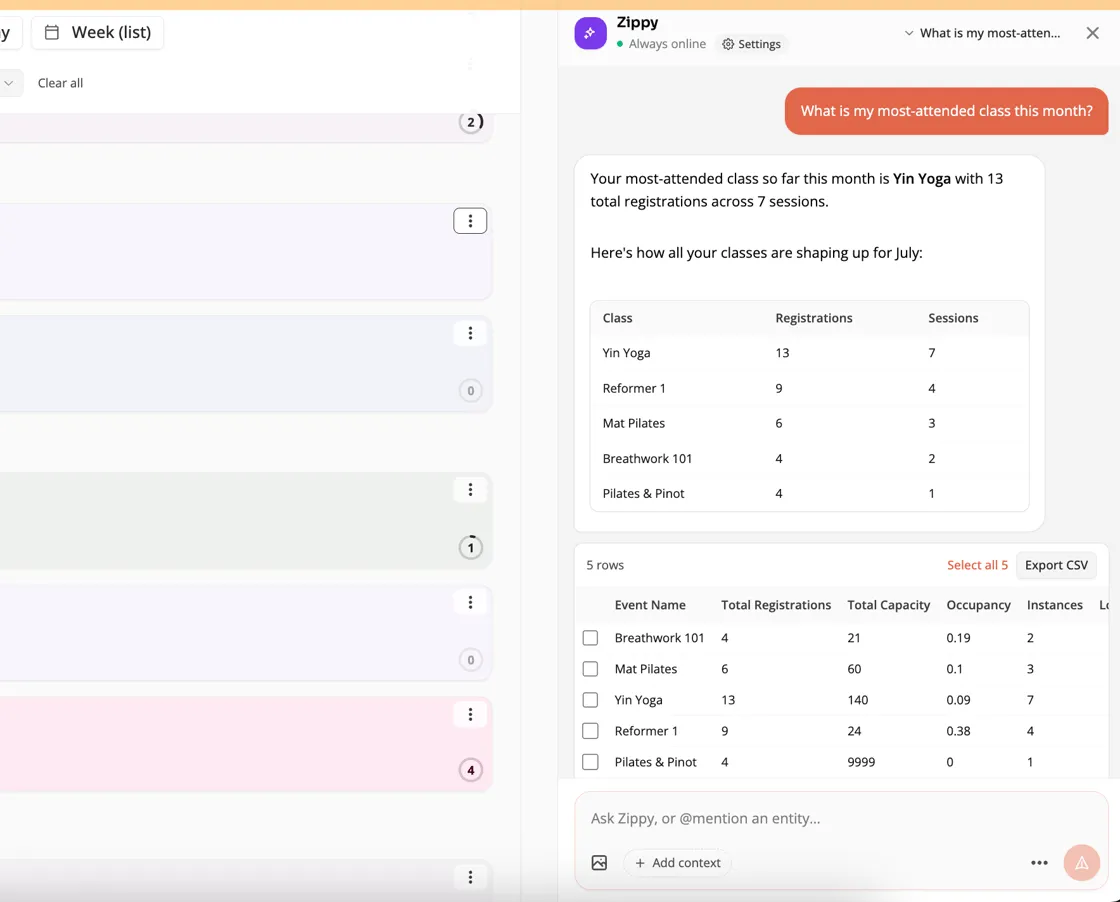This screenshot has width=1120, height=902.
Task: Click the image attachment icon in the chat box
Action: 599,863
